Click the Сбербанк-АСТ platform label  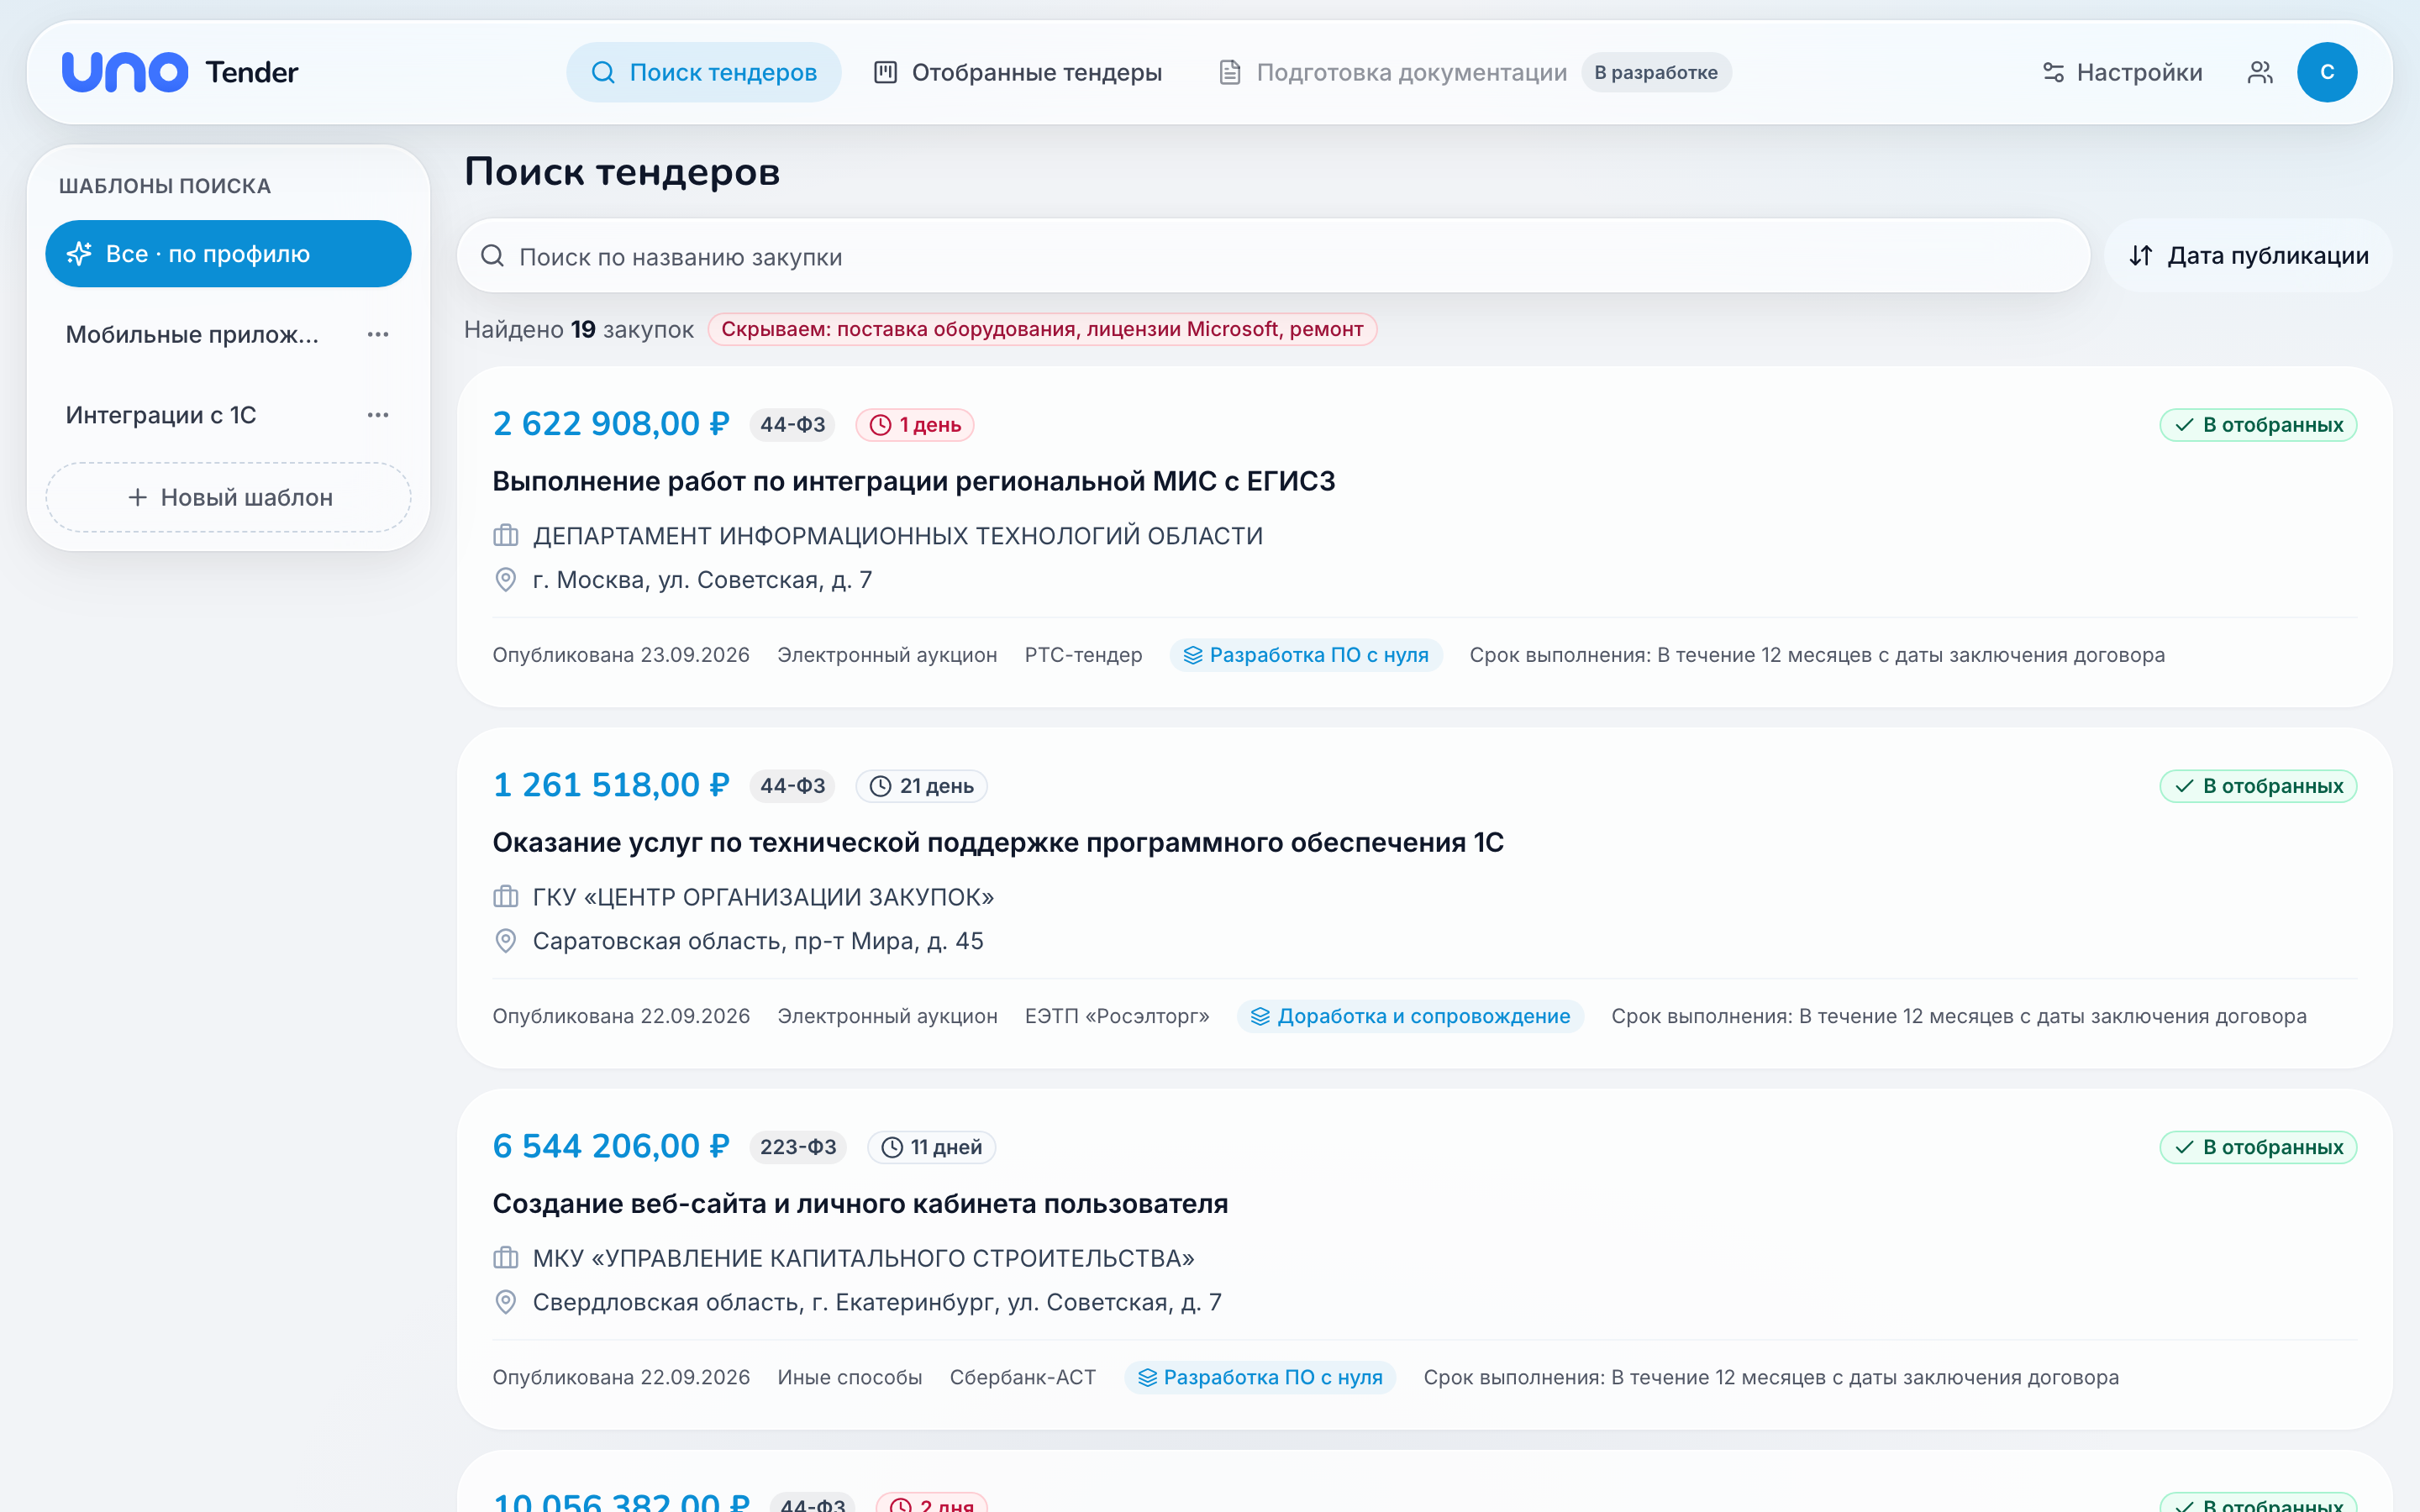point(1022,1377)
